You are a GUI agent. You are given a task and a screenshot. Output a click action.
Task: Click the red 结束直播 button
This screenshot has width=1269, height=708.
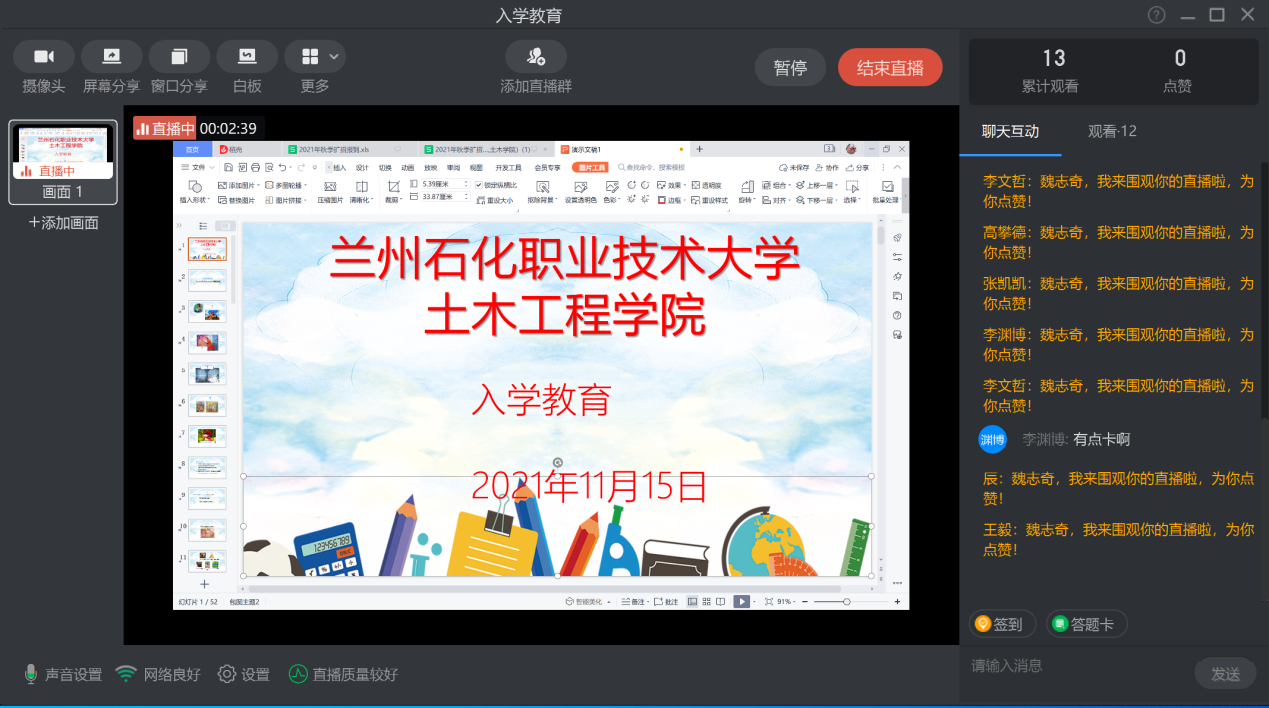point(890,68)
